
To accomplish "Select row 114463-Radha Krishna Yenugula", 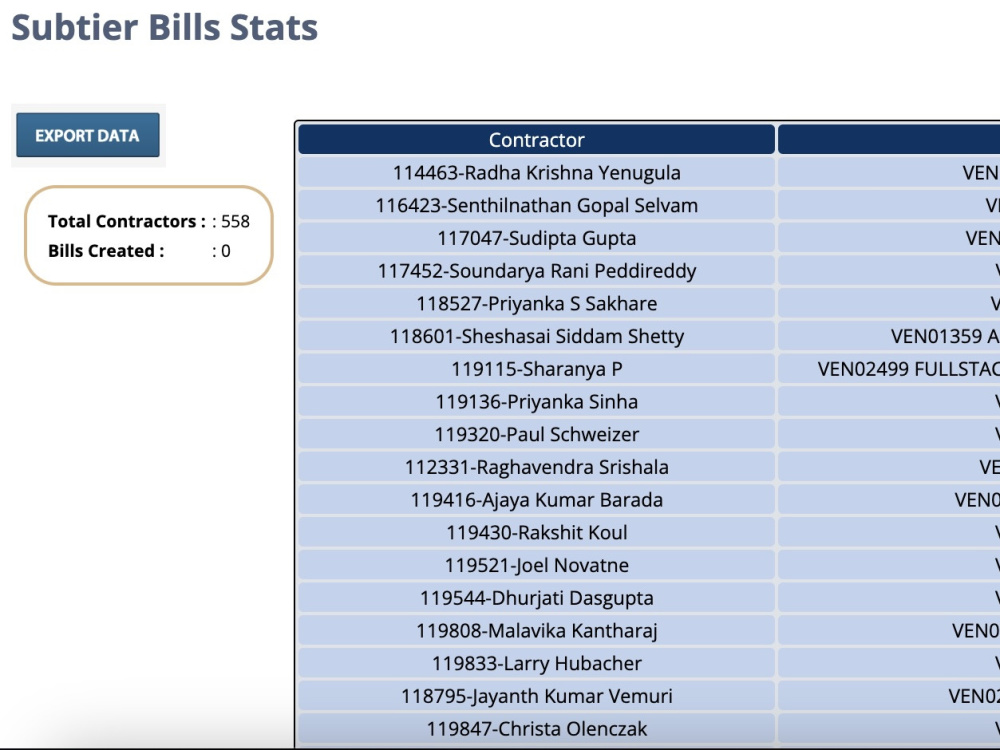I will click(536, 173).
